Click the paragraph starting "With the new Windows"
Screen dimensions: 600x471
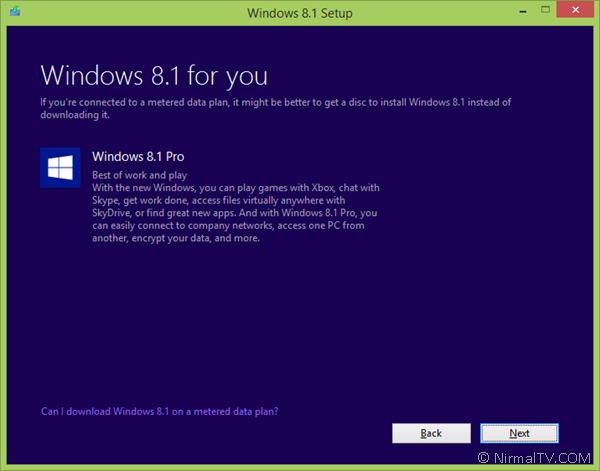(236, 213)
